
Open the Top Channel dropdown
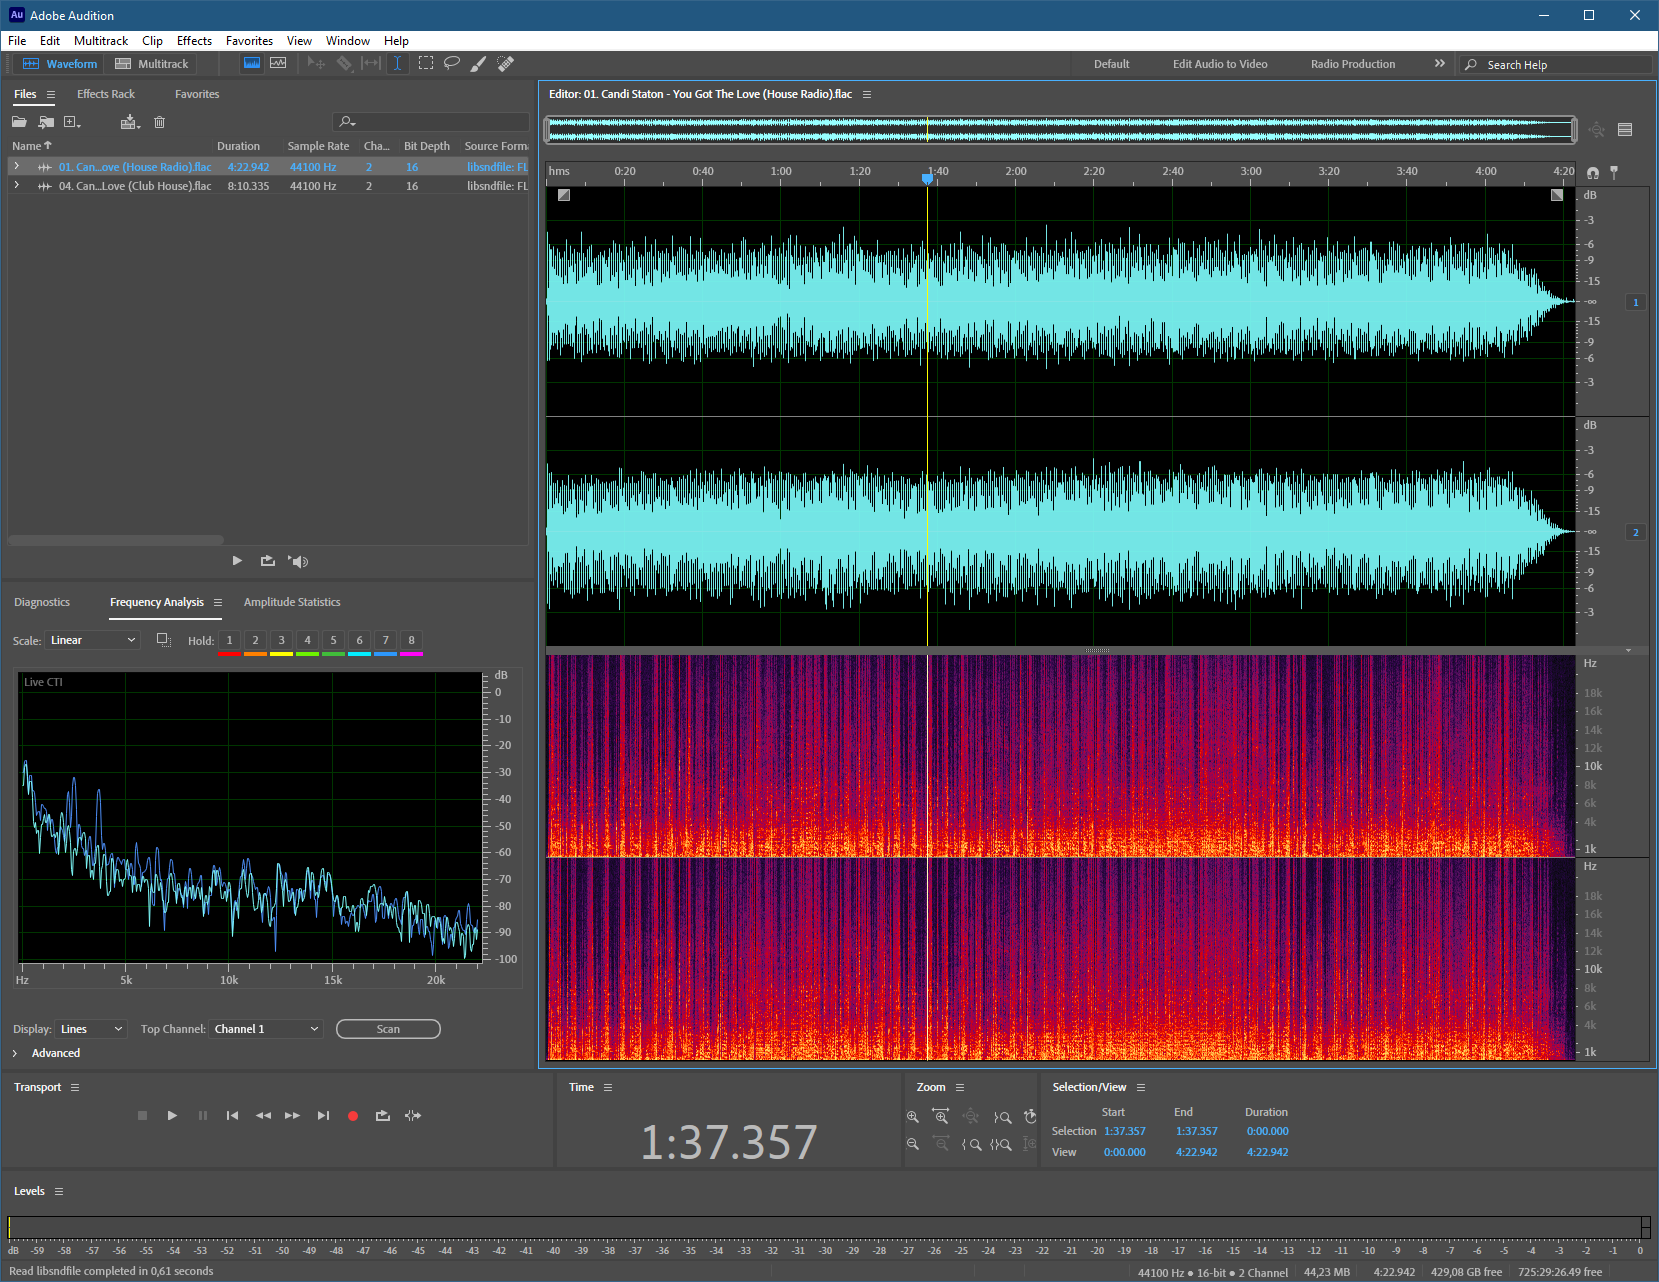coord(266,1029)
